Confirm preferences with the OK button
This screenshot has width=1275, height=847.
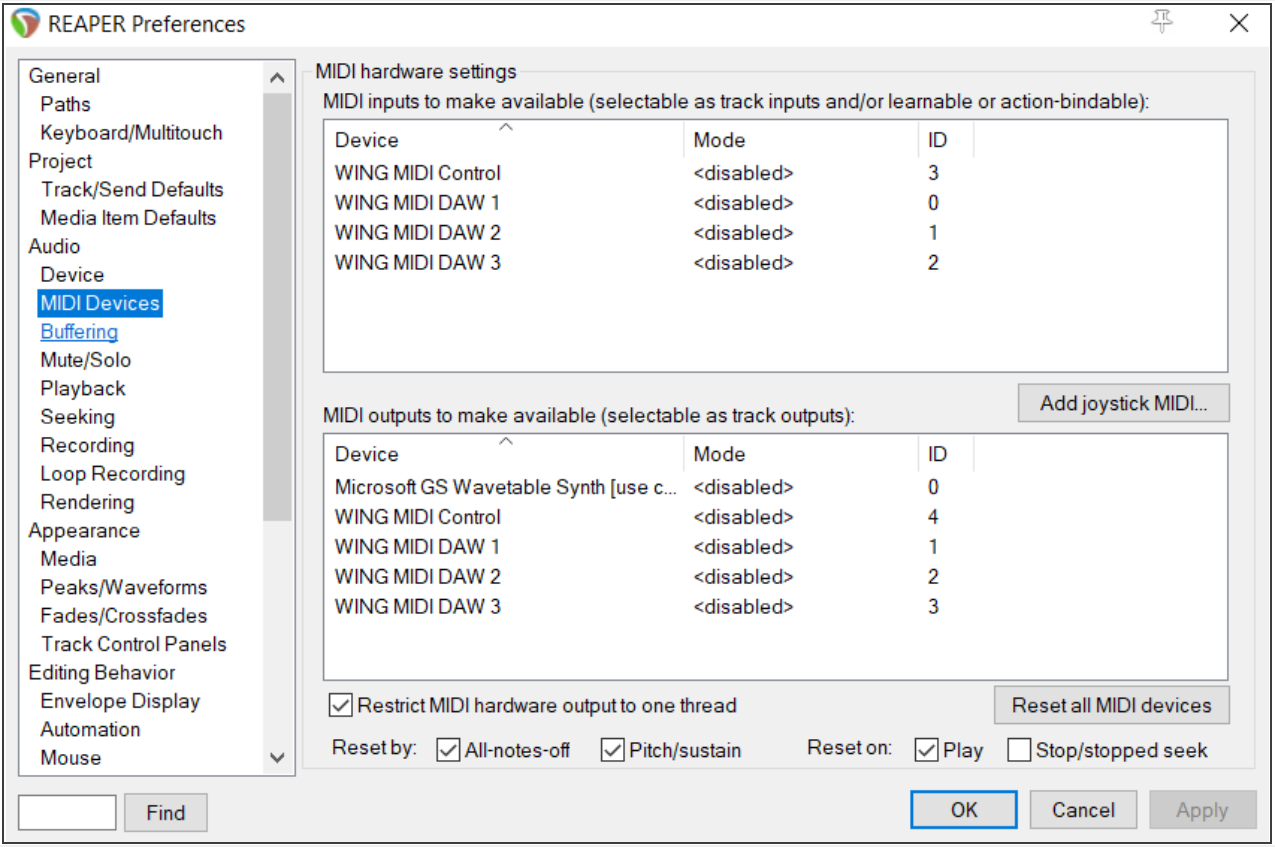pos(964,810)
